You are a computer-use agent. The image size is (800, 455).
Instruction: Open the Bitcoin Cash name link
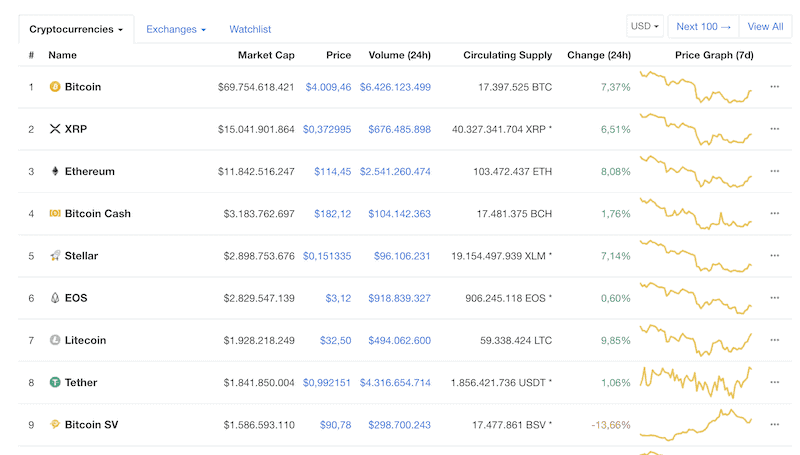pos(97,213)
